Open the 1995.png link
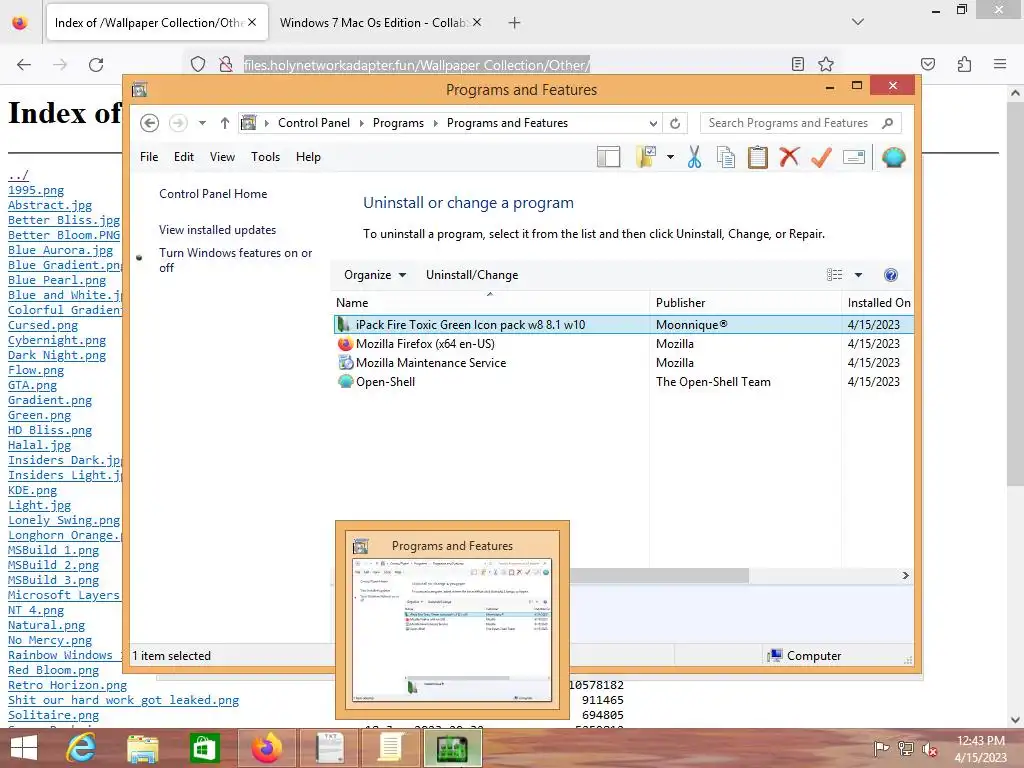 (36, 191)
